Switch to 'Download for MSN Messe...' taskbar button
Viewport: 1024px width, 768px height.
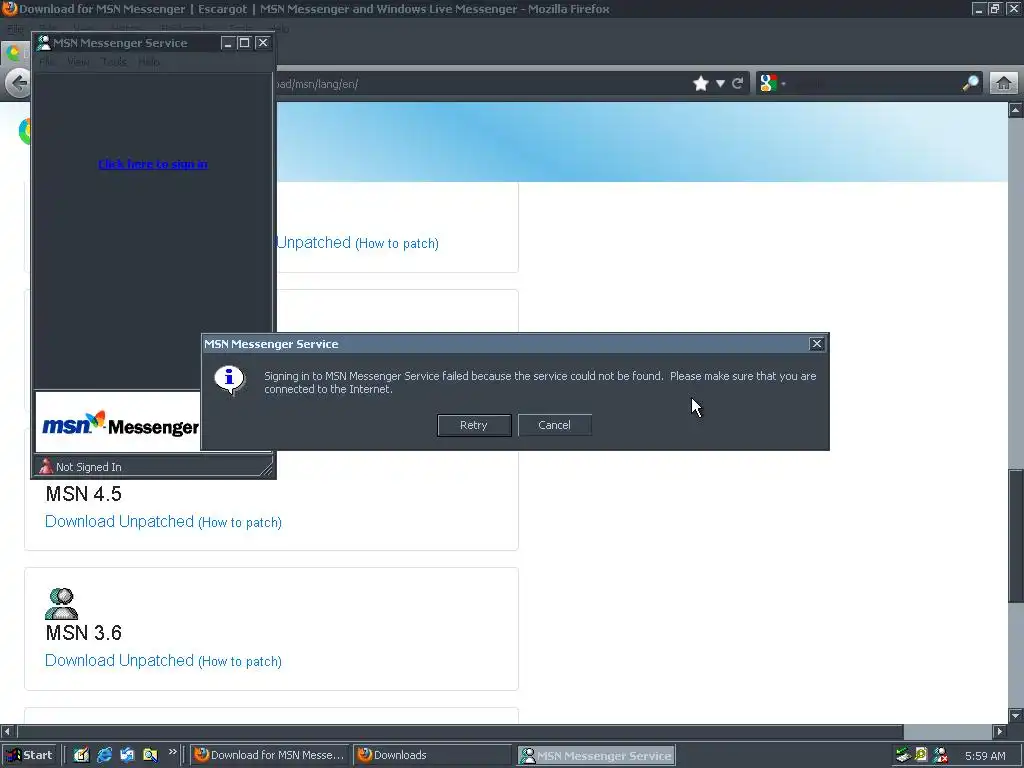click(x=270, y=755)
